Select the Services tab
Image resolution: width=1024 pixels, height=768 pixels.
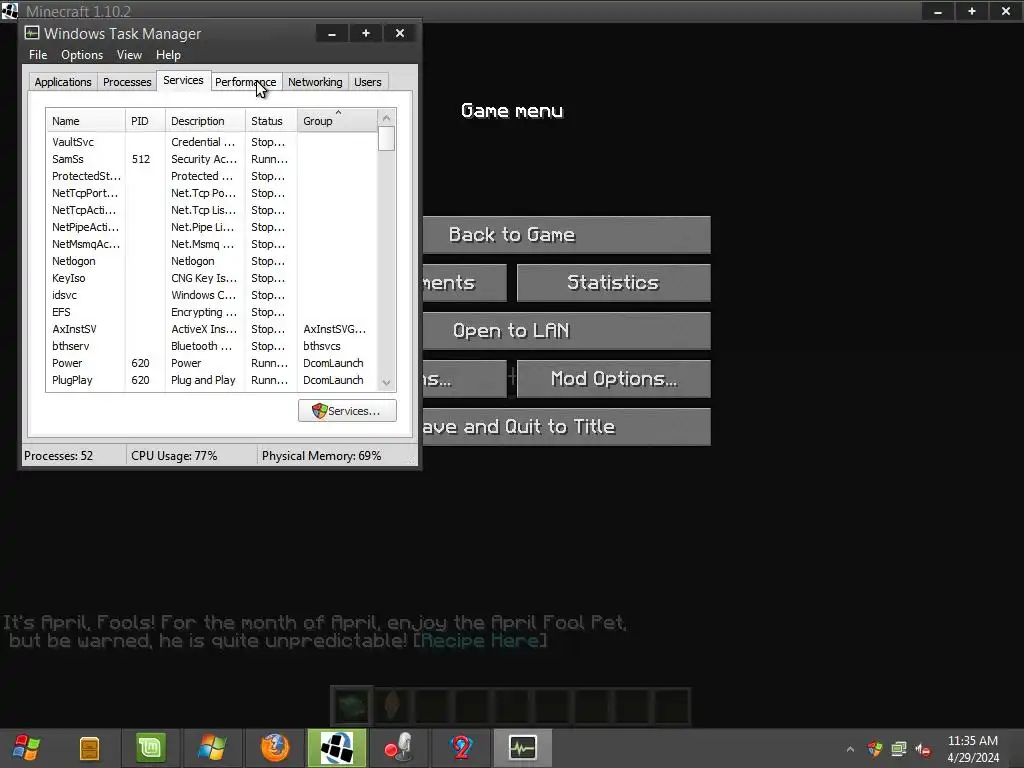click(x=184, y=80)
